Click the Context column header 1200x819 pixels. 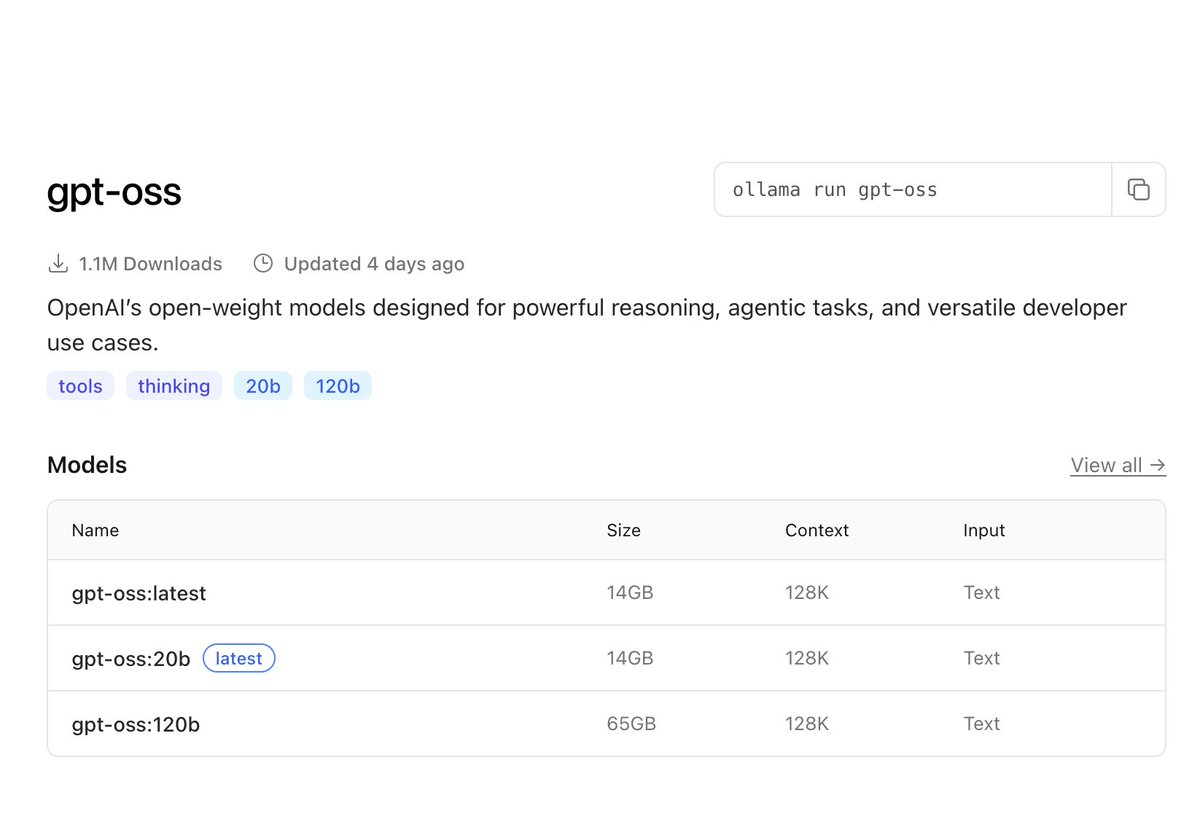pos(817,531)
